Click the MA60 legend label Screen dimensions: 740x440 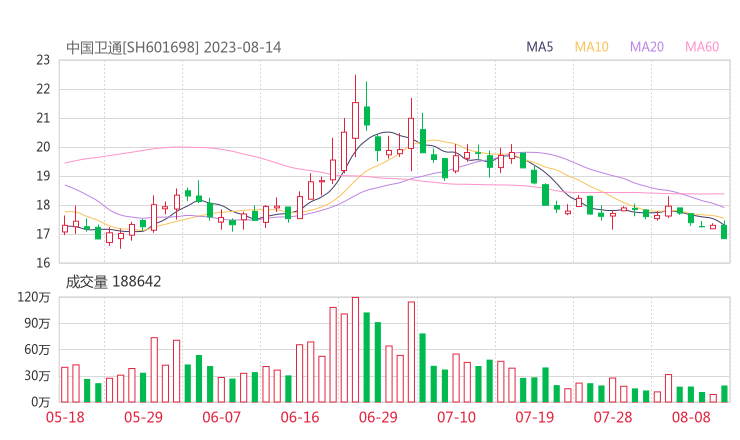[702, 47]
